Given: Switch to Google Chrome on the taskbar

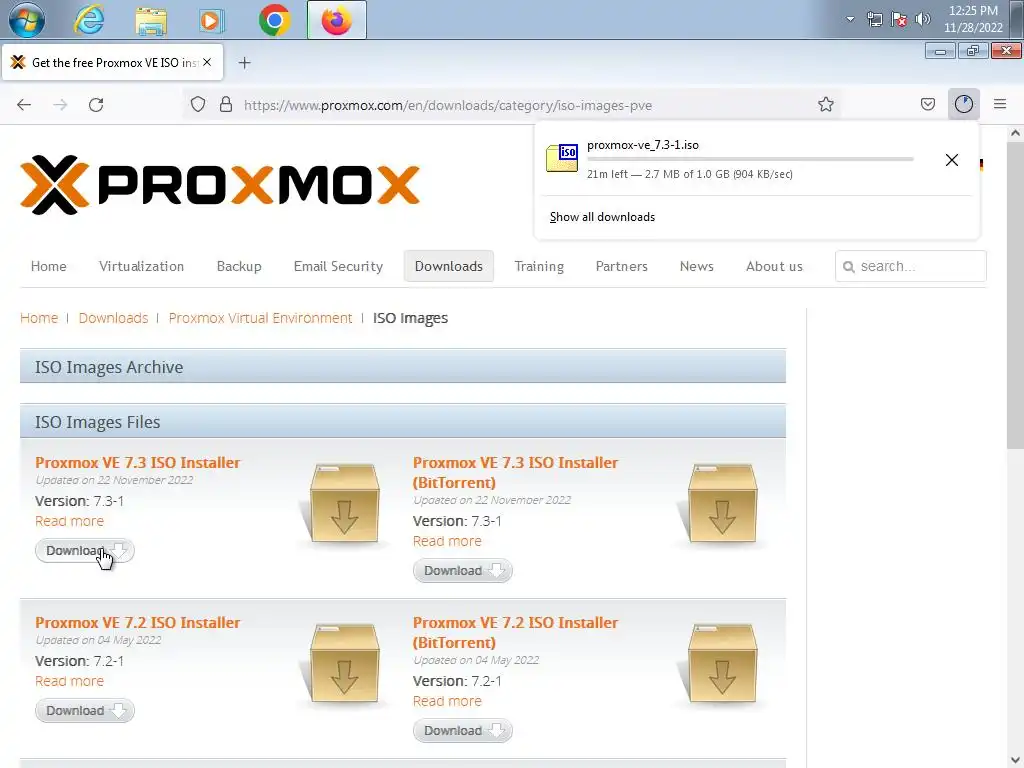Looking at the screenshot, I should coord(275,20).
